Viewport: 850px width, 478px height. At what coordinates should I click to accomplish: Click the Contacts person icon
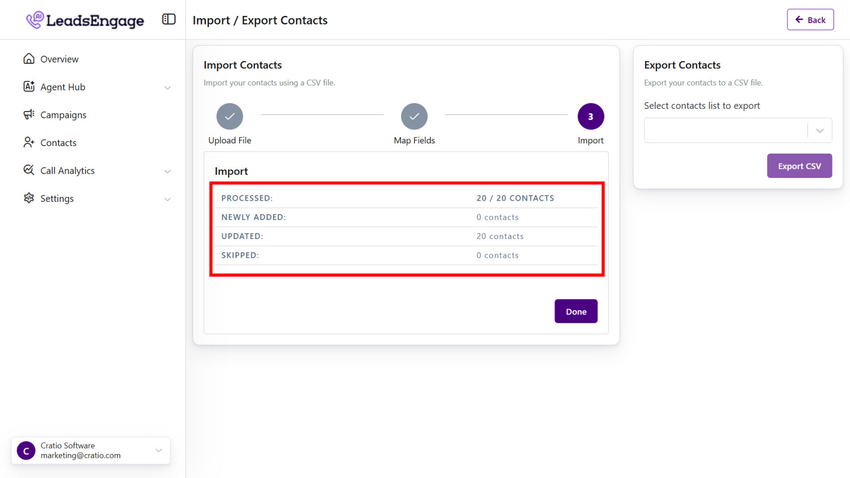pyautogui.click(x=29, y=143)
